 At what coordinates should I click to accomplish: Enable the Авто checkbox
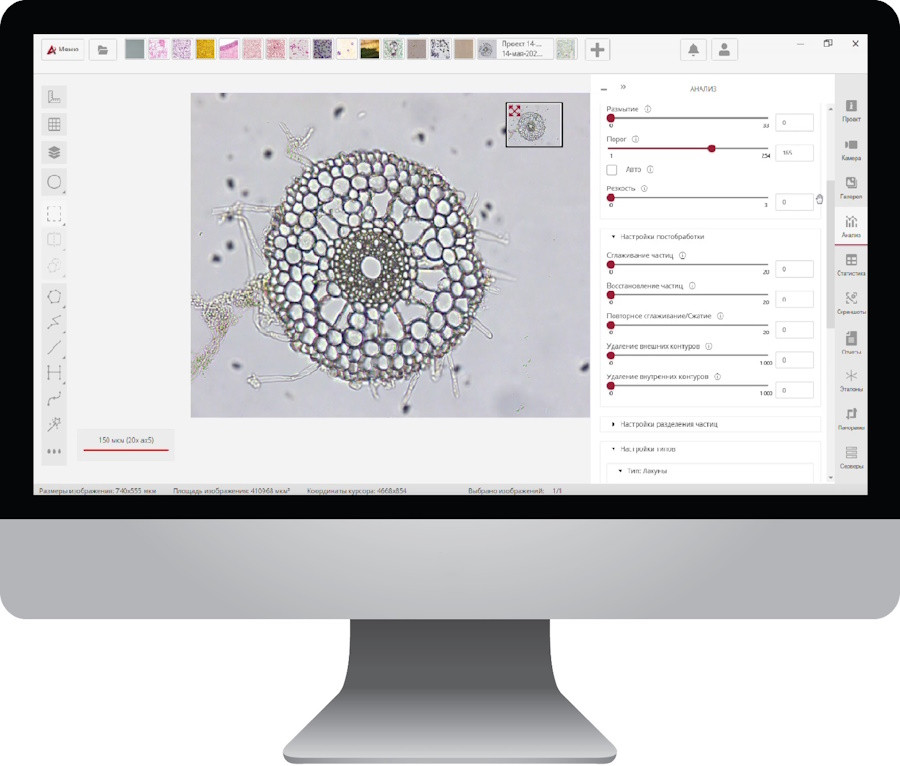pyautogui.click(x=612, y=170)
